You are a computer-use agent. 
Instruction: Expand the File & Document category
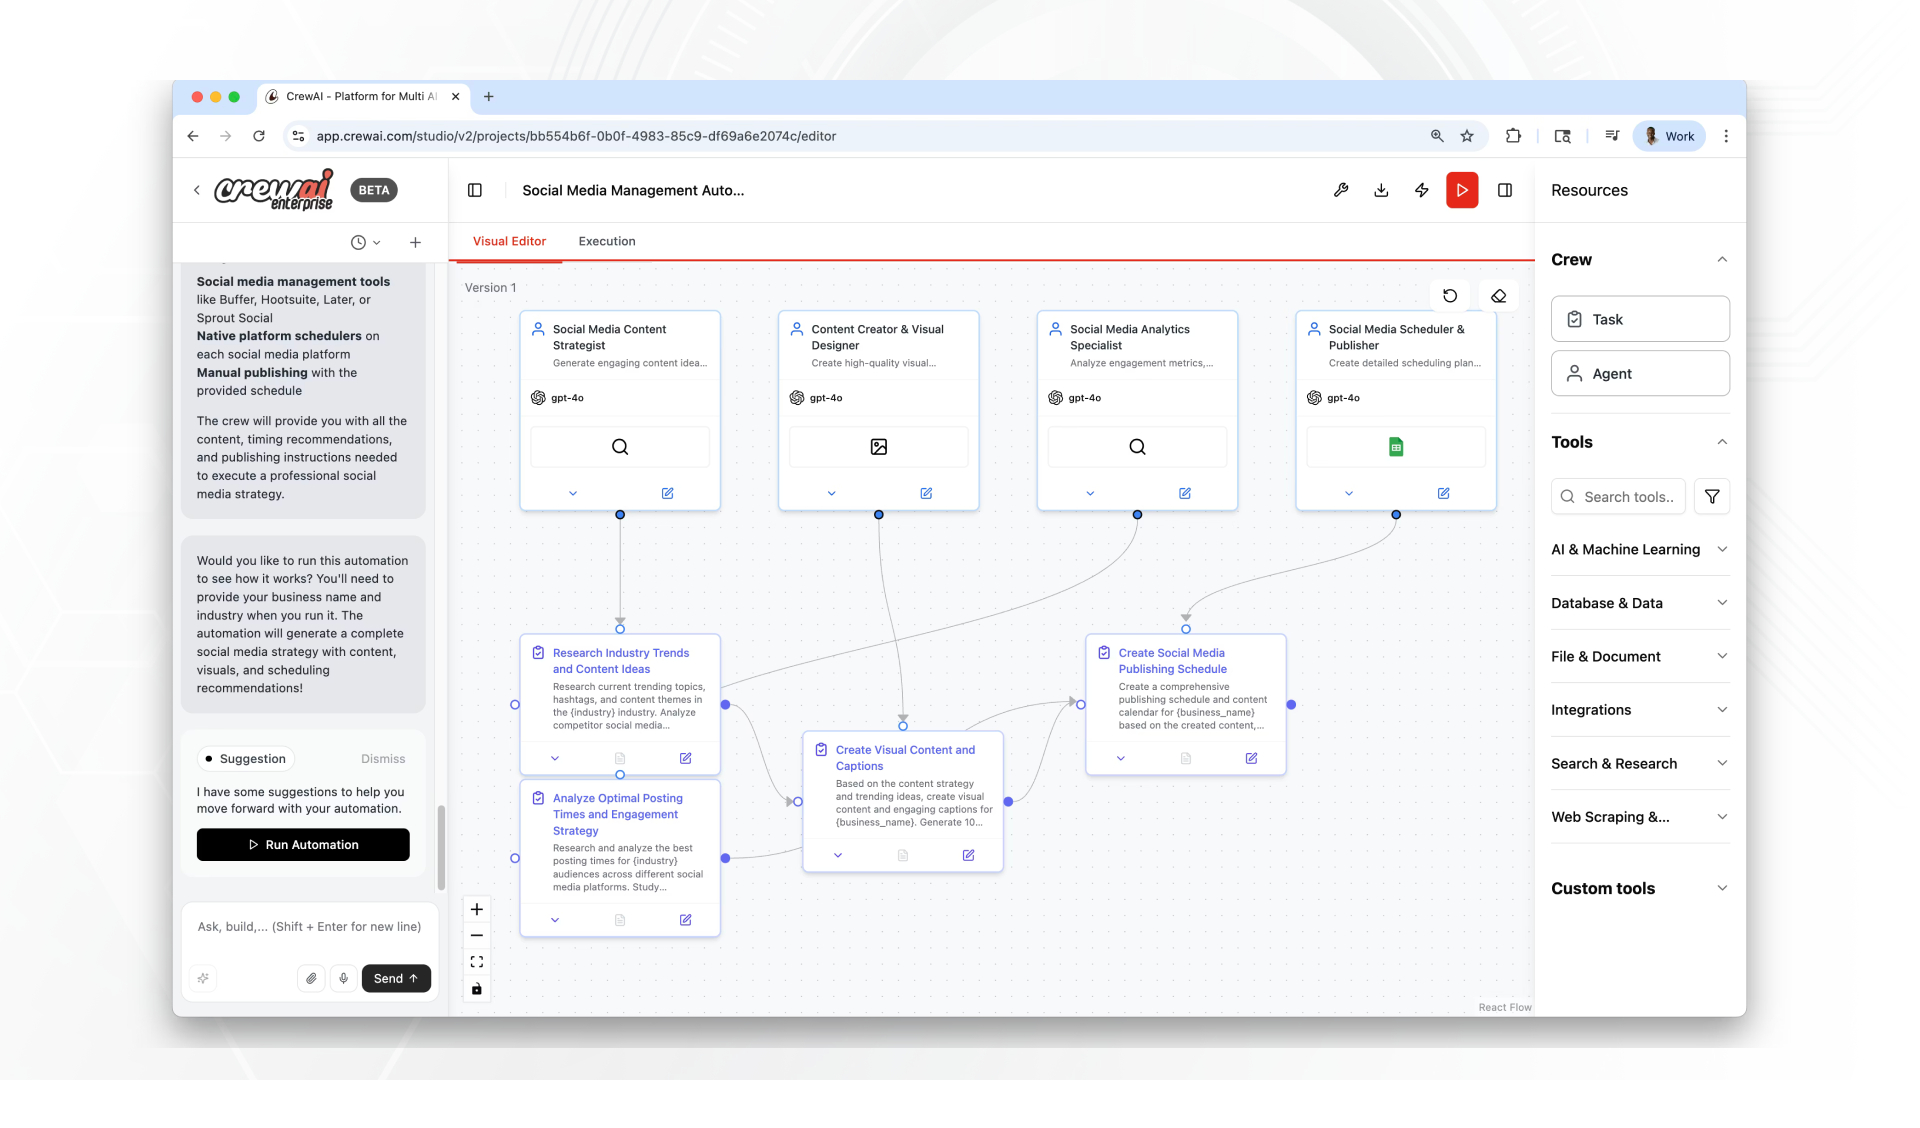pos(1640,656)
